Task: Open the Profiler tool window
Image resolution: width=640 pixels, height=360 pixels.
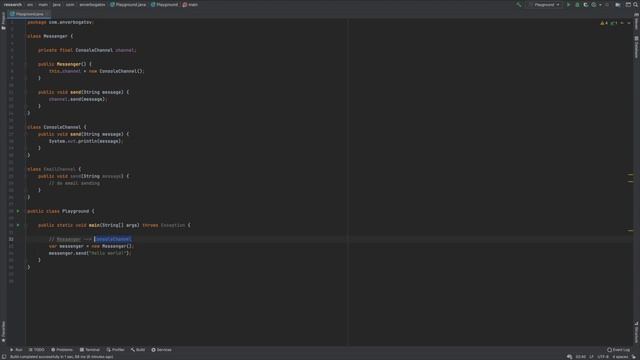Action: point(116,350)
